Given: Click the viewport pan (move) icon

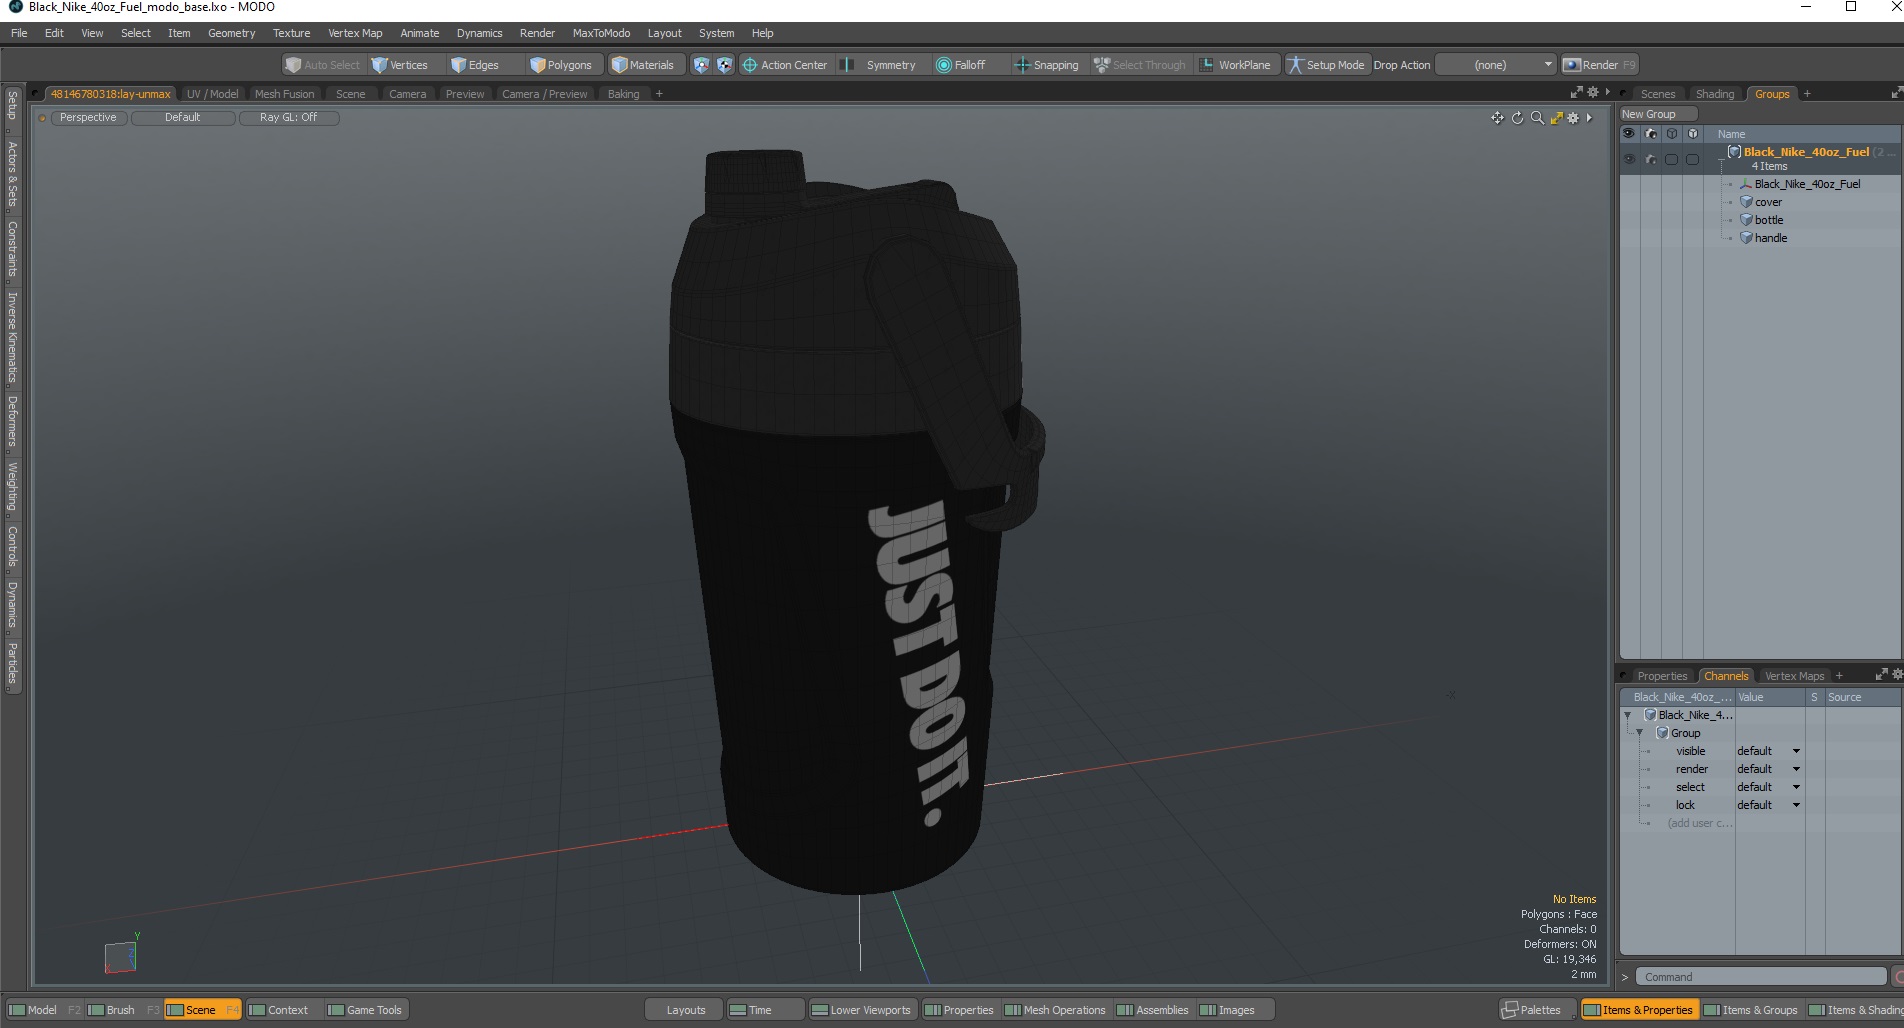Looking at the screenshot, I should [x=1497, y=118].
